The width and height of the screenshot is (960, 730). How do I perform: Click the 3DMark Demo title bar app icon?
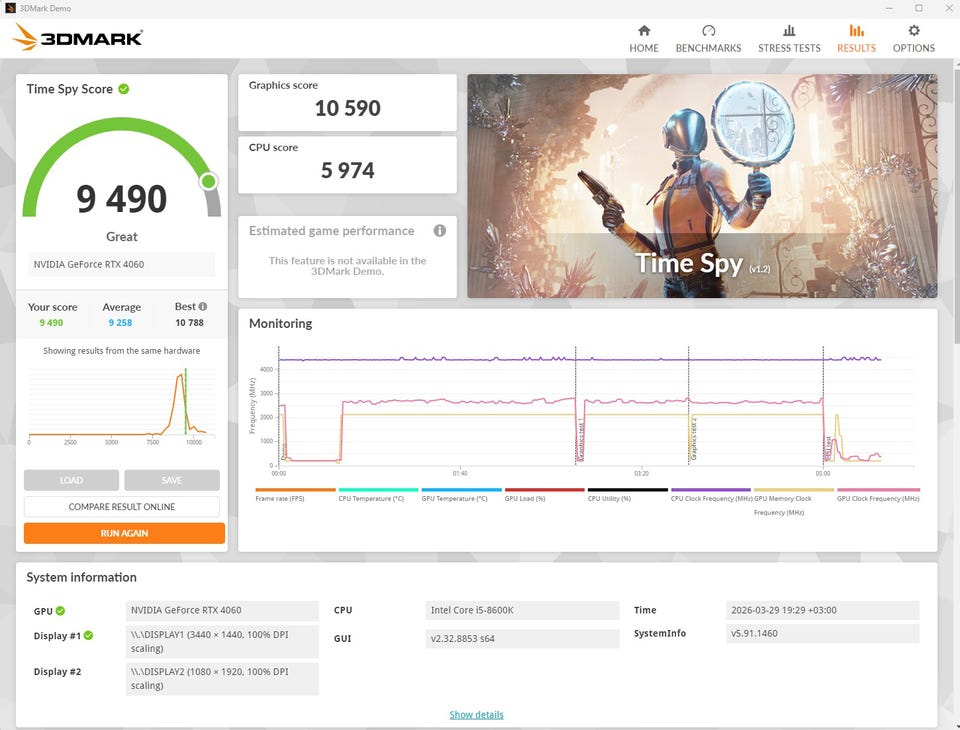pos(10,8)
